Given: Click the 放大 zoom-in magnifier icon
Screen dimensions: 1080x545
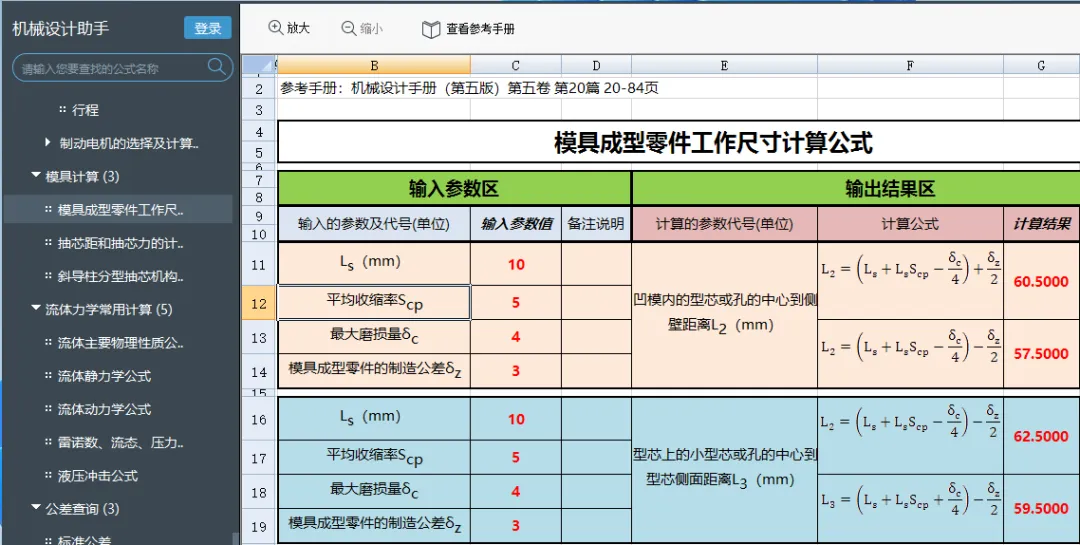Looking at the screenshot, I should (276, 28).
